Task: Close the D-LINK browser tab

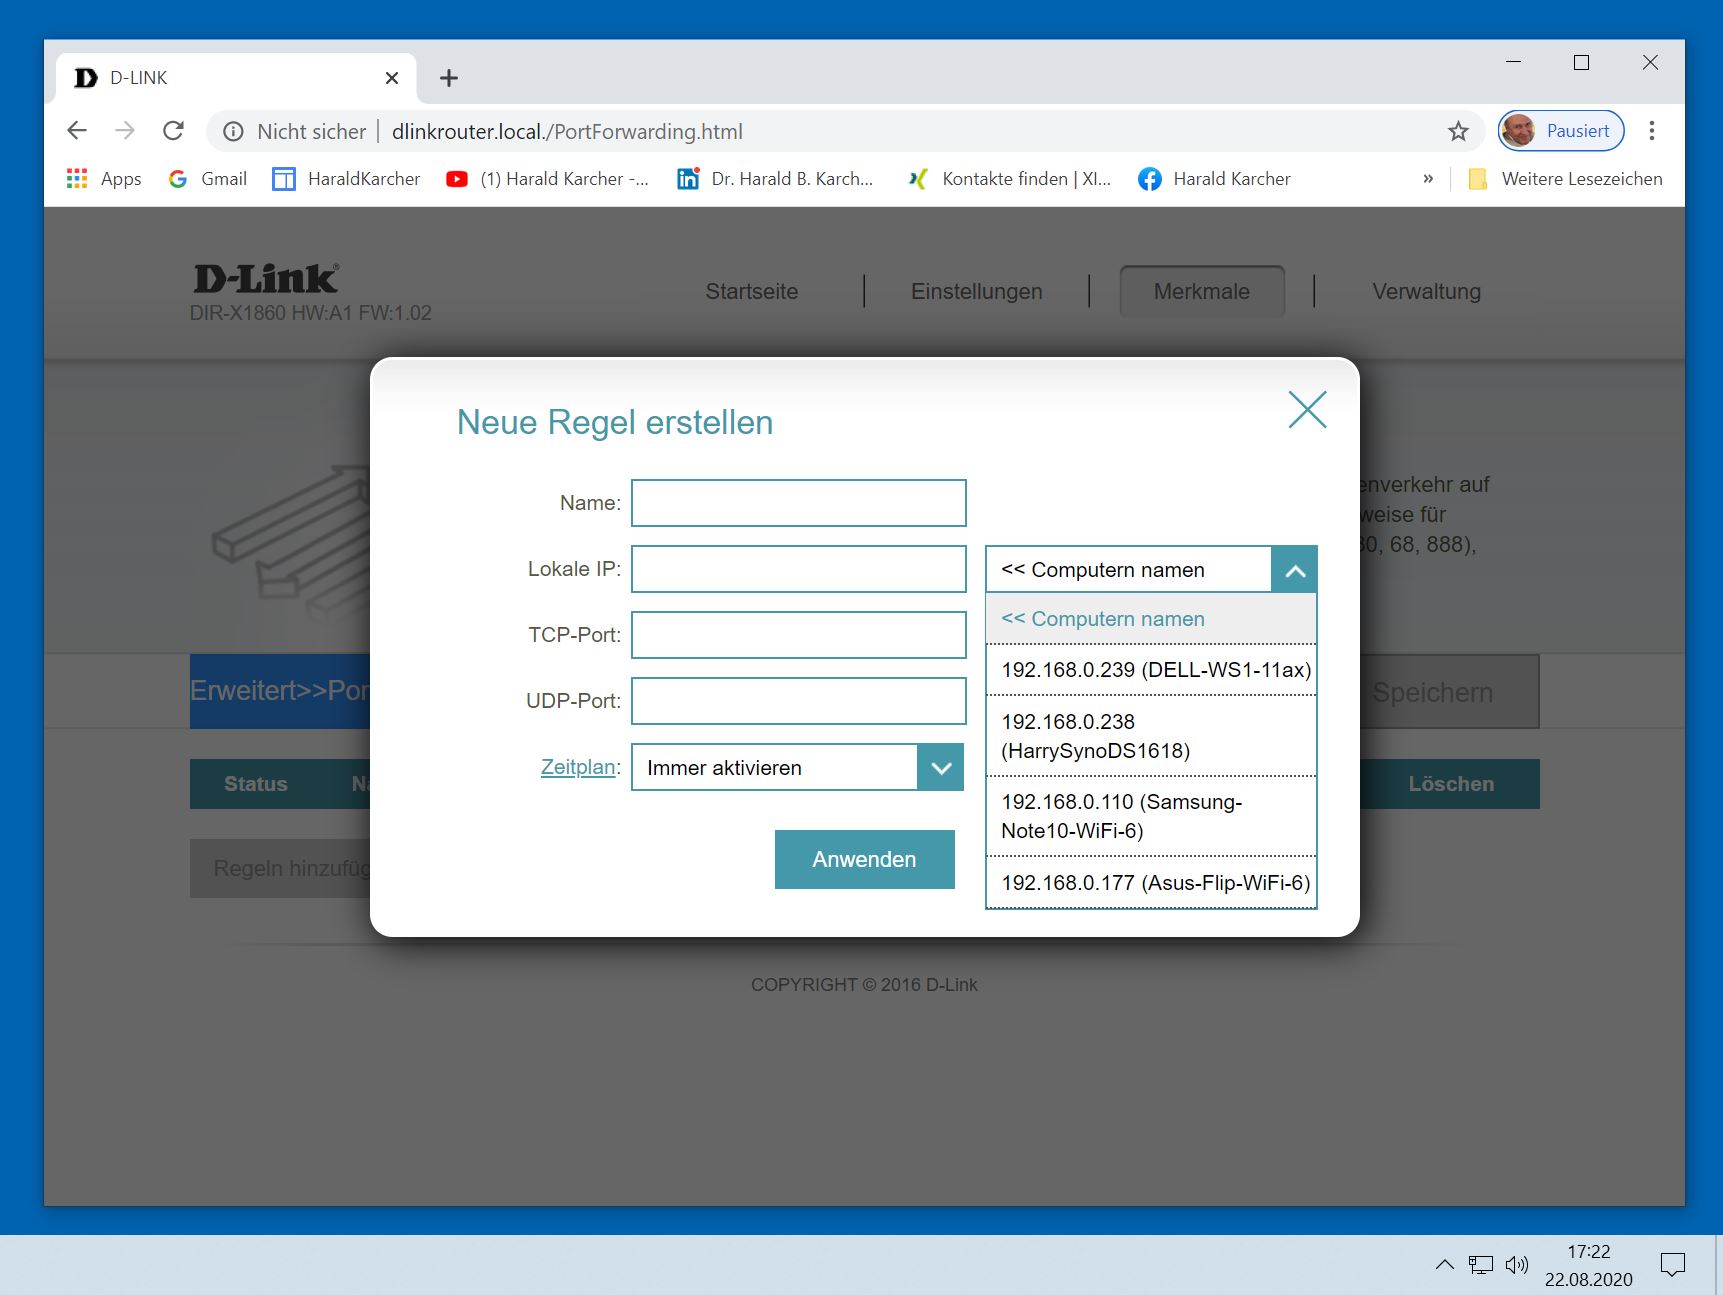Action: 392,78
